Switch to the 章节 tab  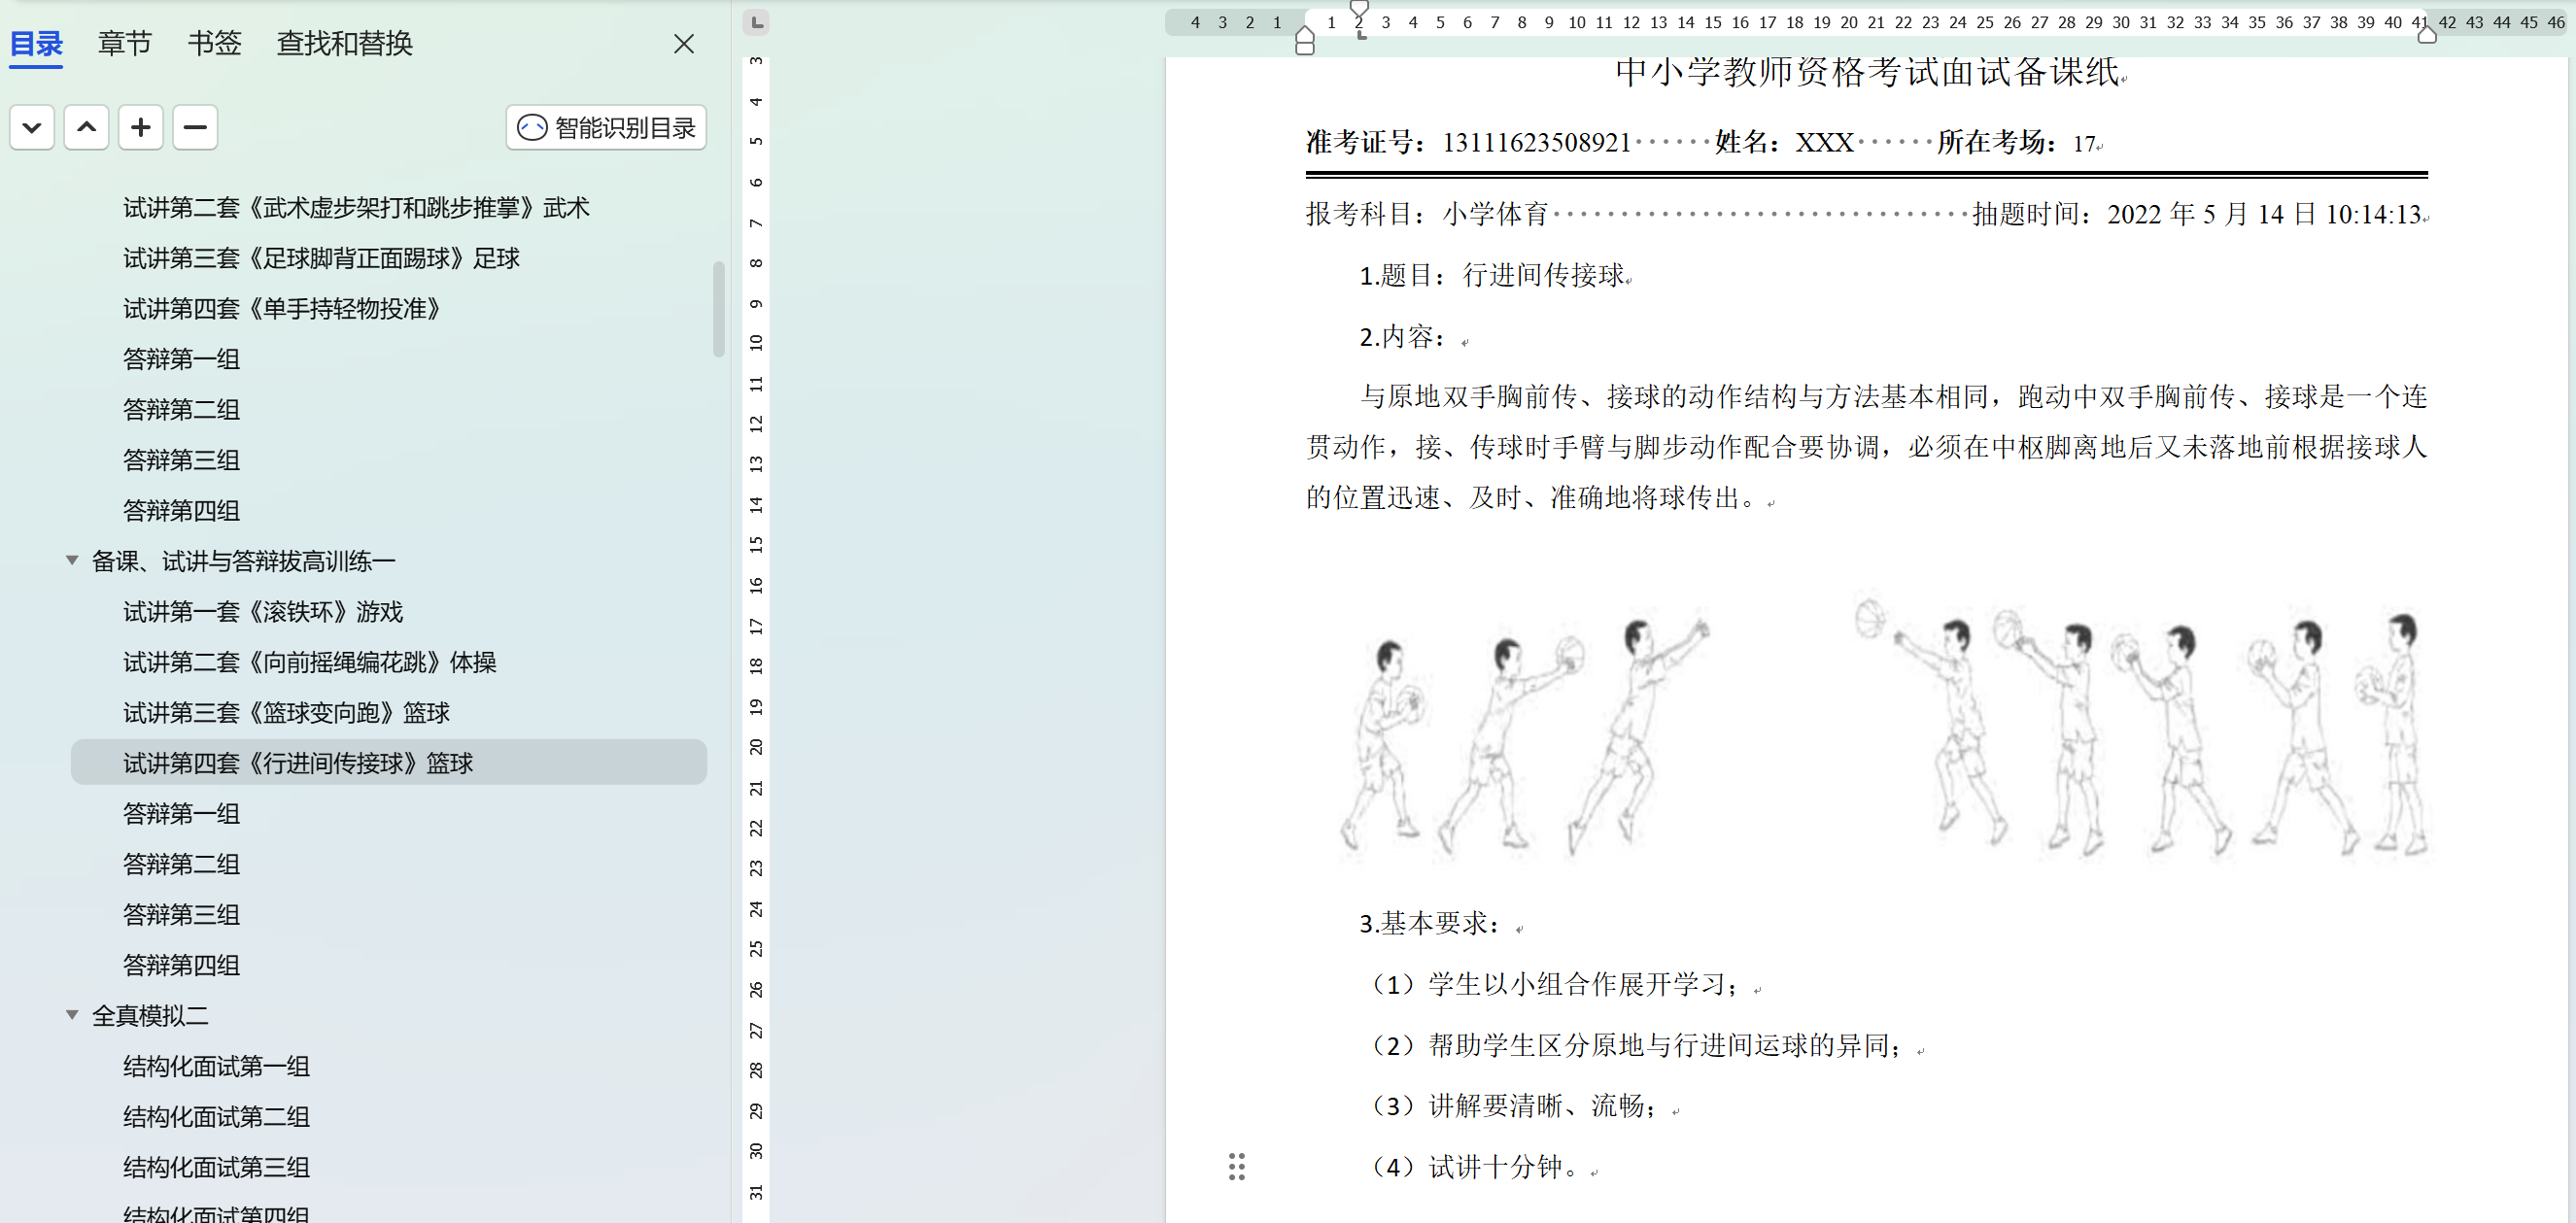(x=125, y=44)
